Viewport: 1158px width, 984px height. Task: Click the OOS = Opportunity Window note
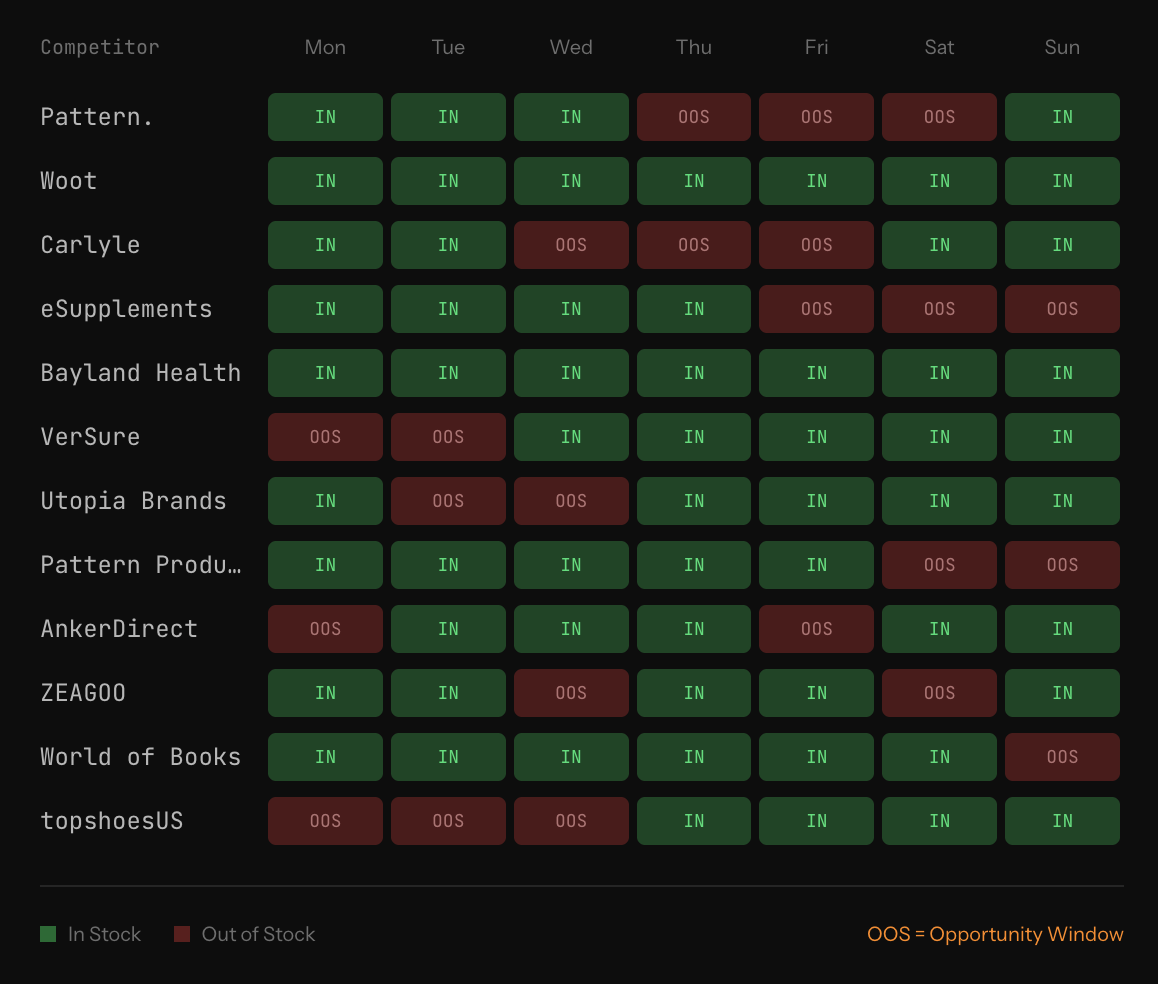pyautogui.click(x=995, y=934)
